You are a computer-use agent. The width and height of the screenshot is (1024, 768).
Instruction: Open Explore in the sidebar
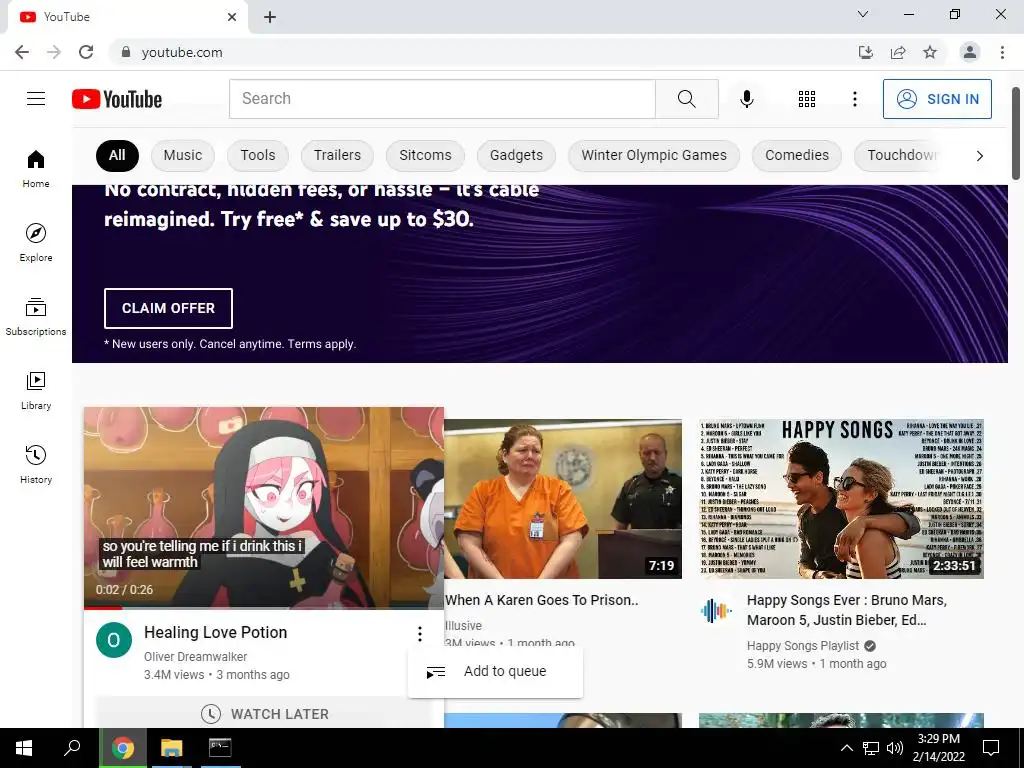coord(36,242)
